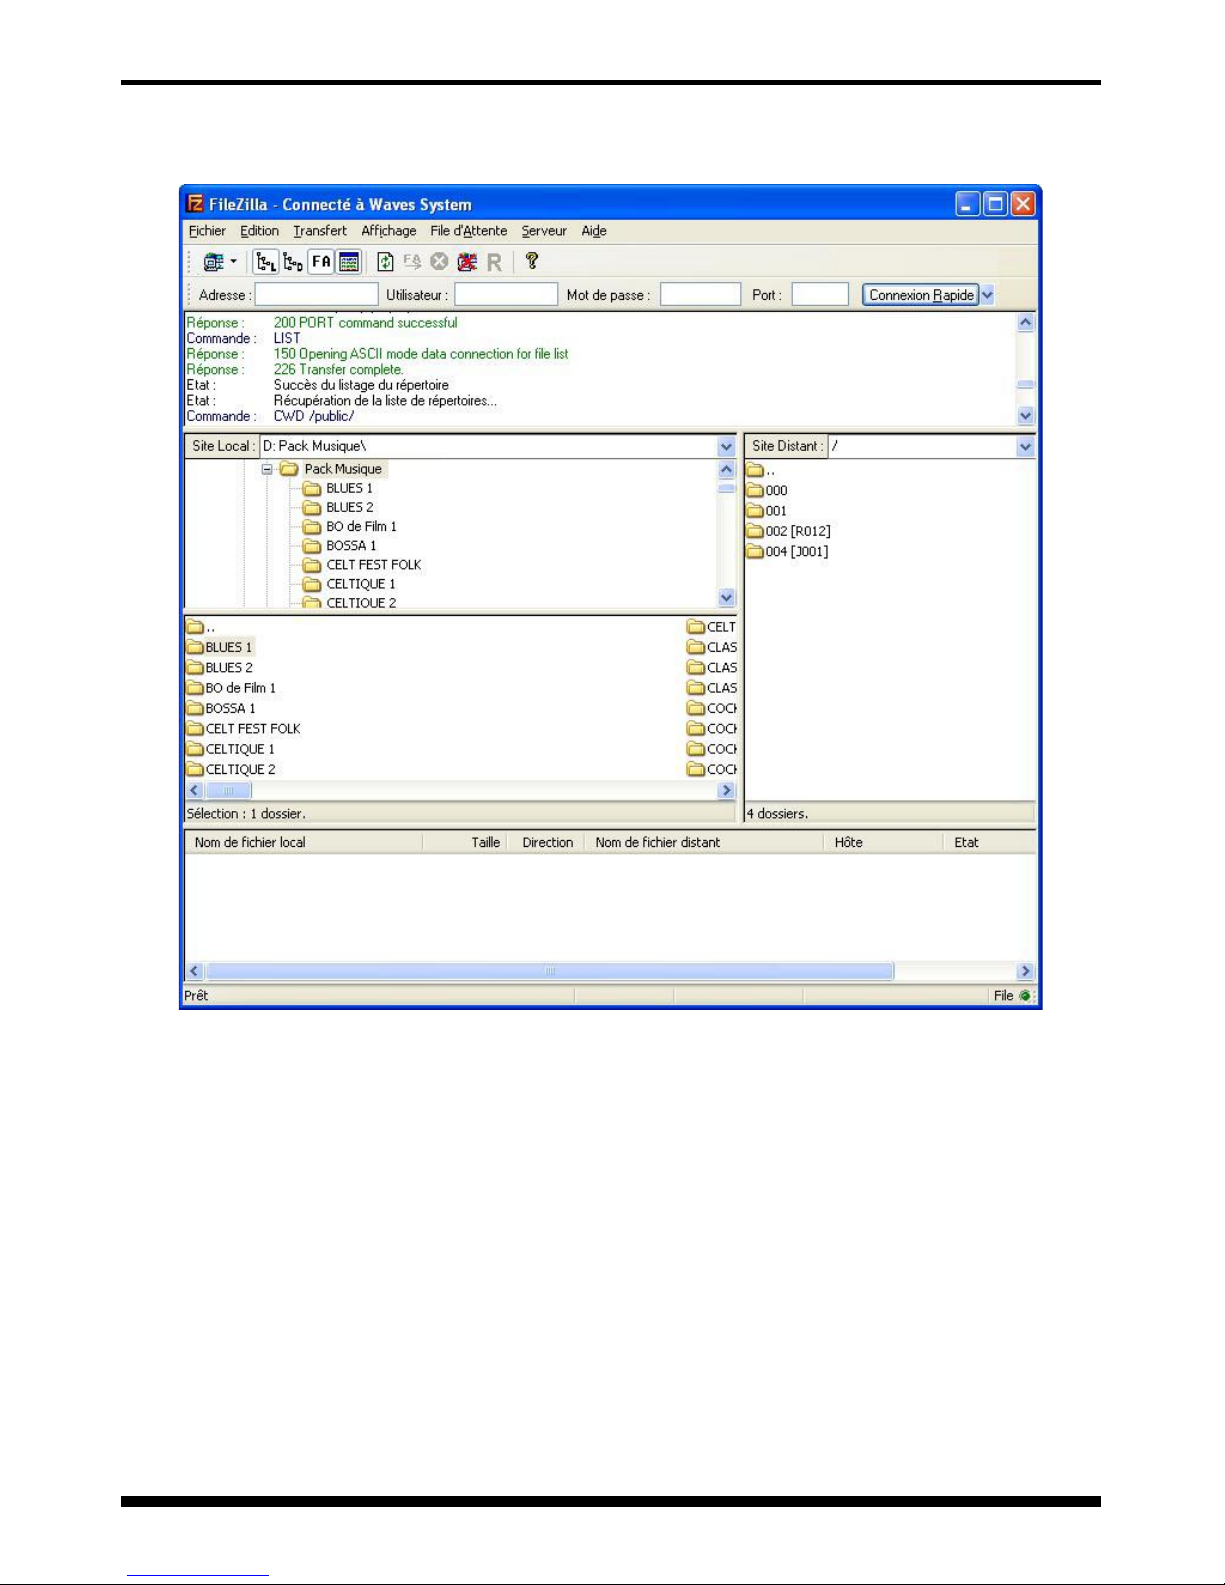Open the Site Manager dropdown arrow

pyautogui.click(x=233, y=262)
